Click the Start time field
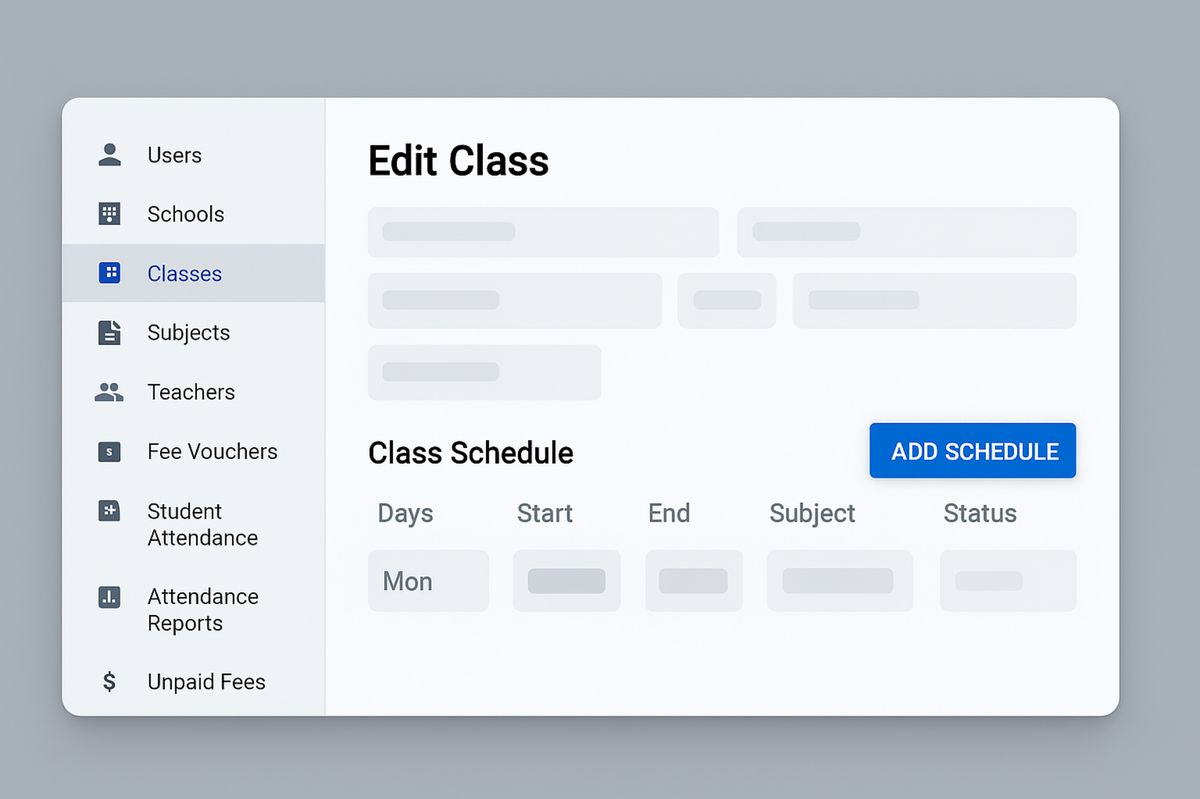Image resolution: width=1200 pixels, height=799 pixels. (x=567, y=581)
